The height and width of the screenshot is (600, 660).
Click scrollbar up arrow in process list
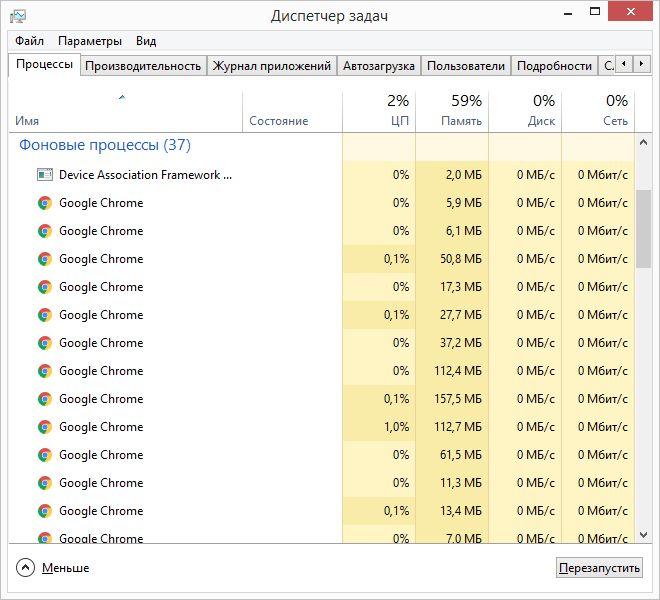(x=643, y=142)
